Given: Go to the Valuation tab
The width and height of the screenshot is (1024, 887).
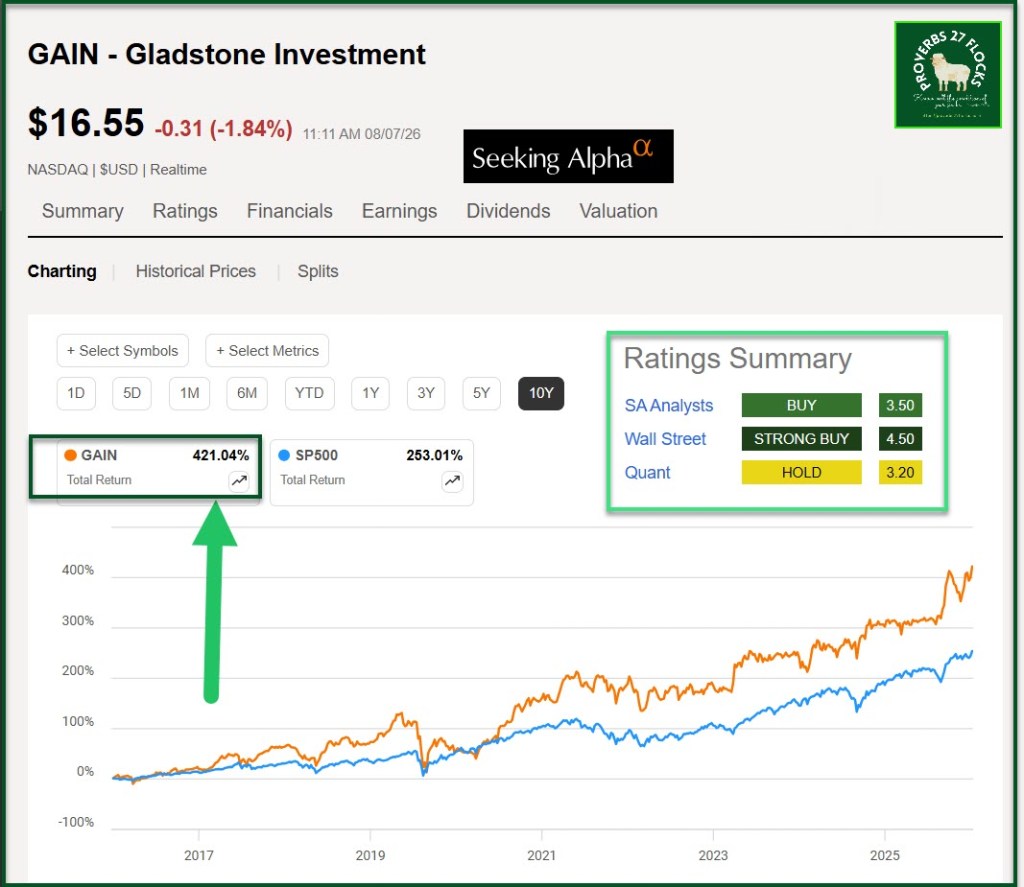Looking at the screenshot, I should point(618,211).
